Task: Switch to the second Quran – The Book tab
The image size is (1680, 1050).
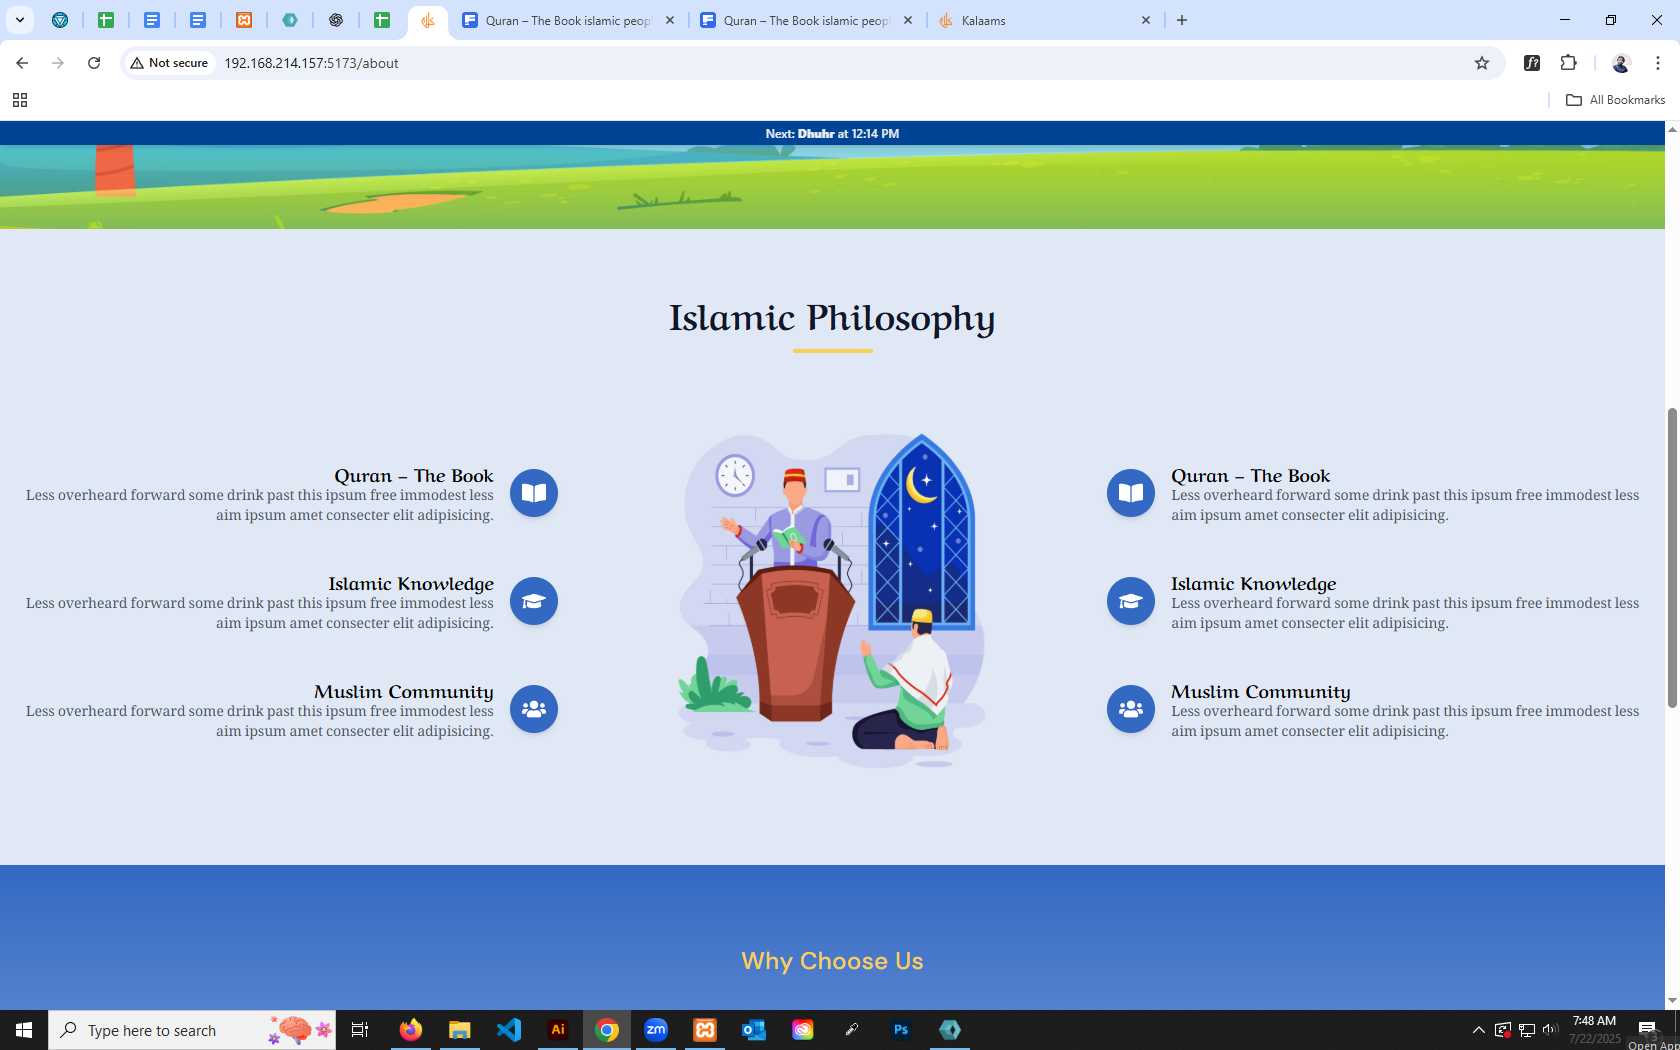Action: (805, 20)
